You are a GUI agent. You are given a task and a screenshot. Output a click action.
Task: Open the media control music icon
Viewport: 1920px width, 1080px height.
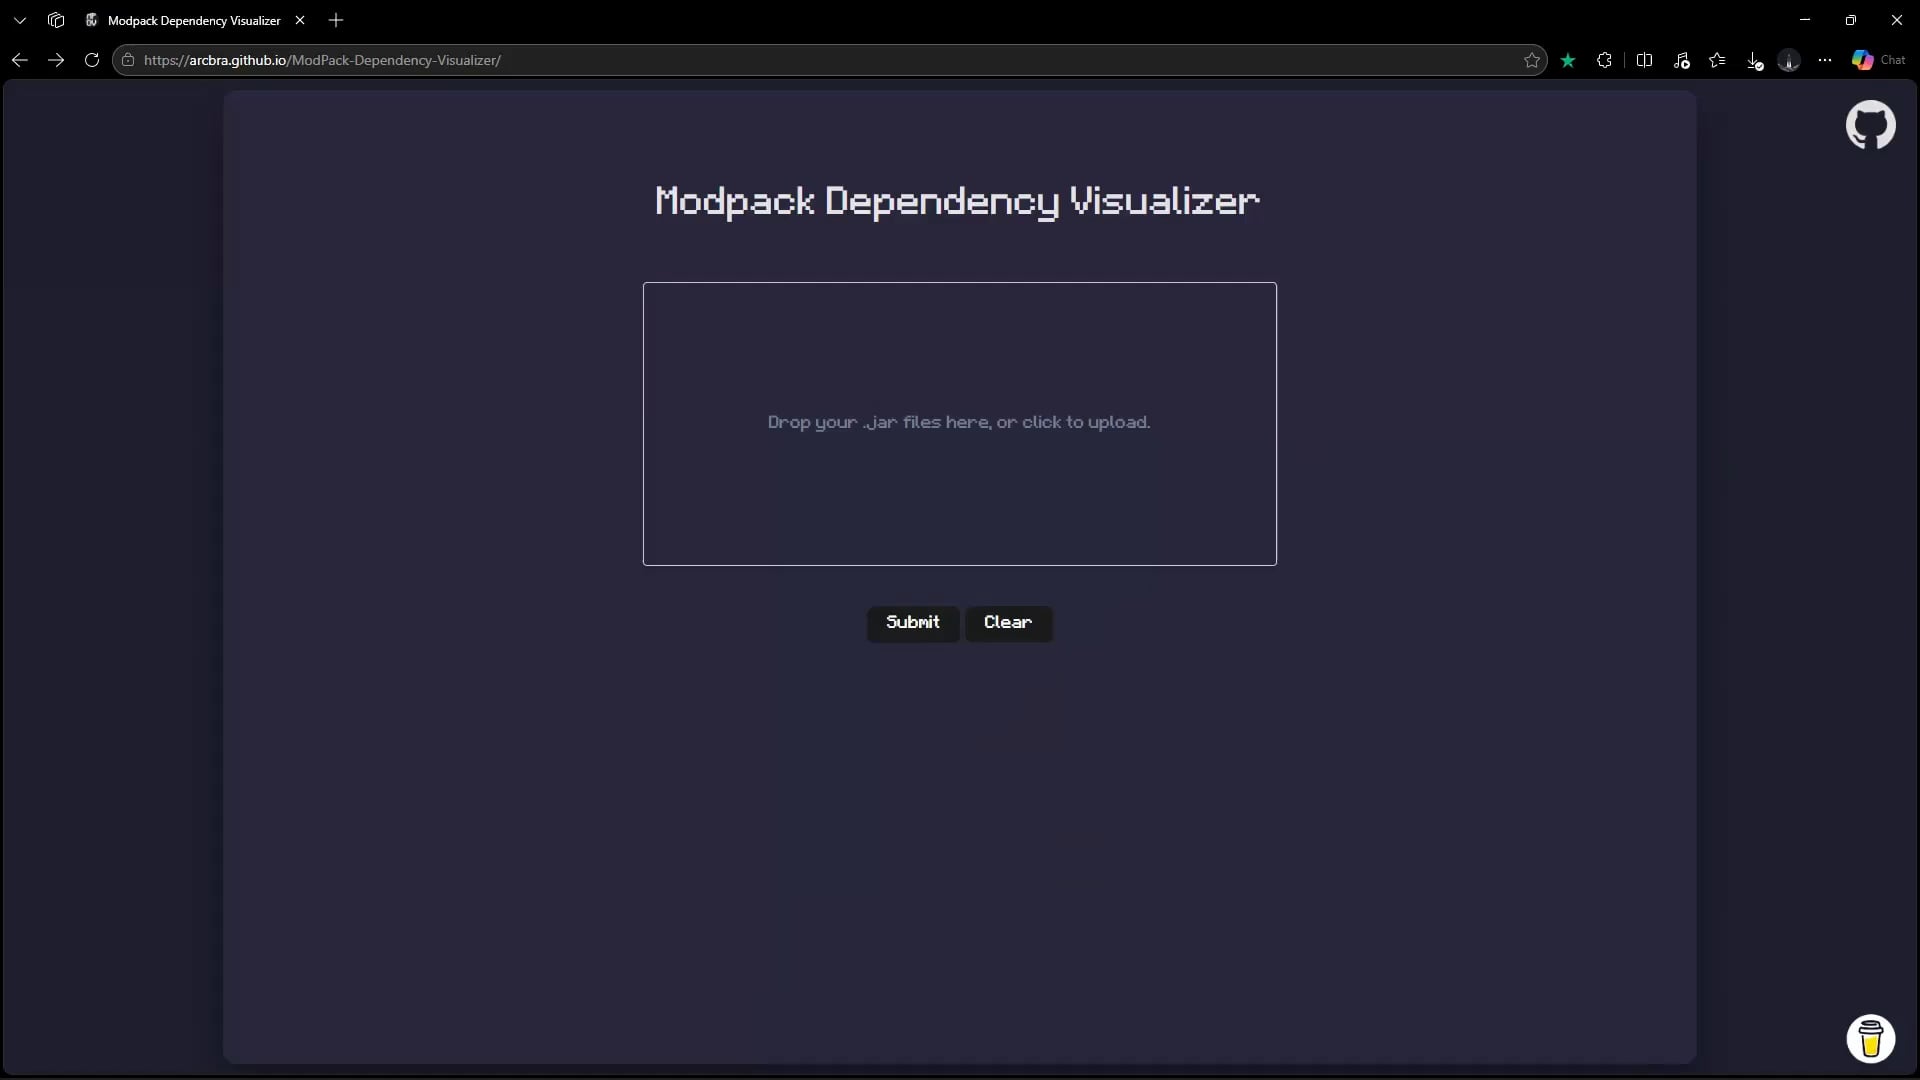point(1681,60)
